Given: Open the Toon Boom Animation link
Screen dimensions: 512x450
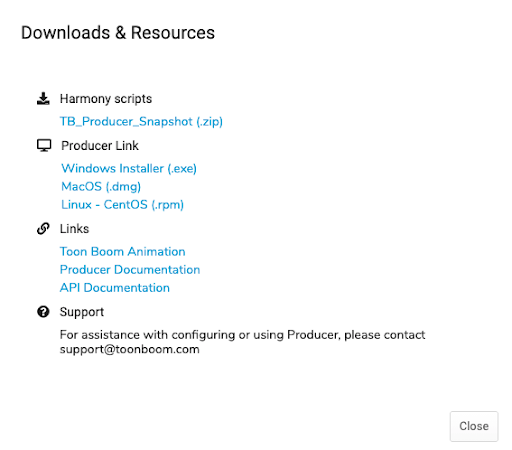Looking at the screenshot, I should coord(123,251).
